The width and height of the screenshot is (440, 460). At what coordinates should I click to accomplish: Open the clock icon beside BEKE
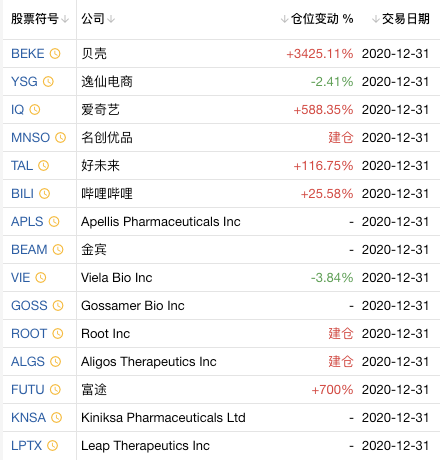pyautogui.click(x=55, y=53)
